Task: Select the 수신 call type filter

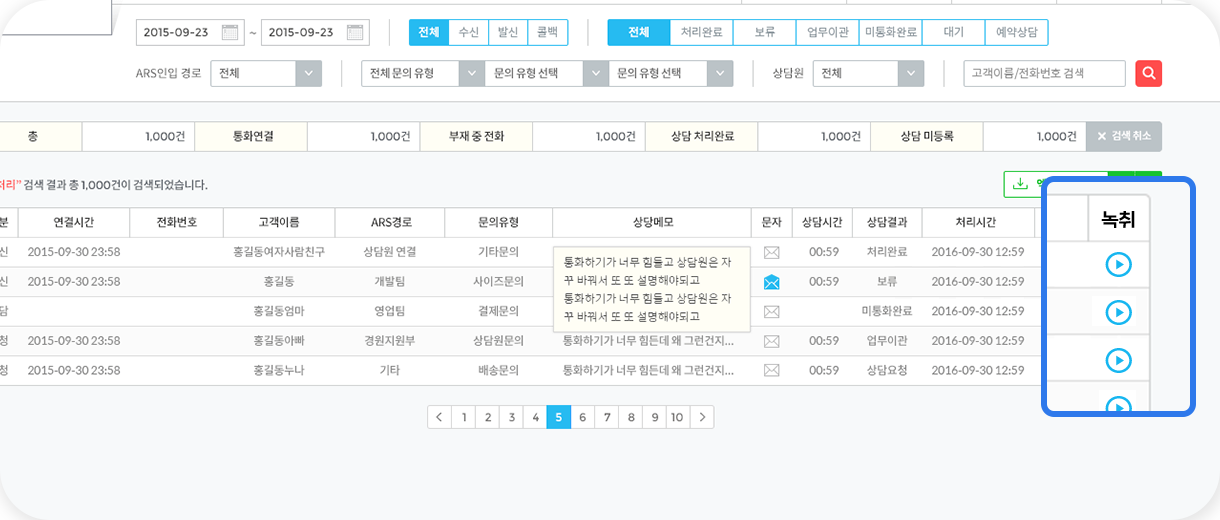Action: 468,32
